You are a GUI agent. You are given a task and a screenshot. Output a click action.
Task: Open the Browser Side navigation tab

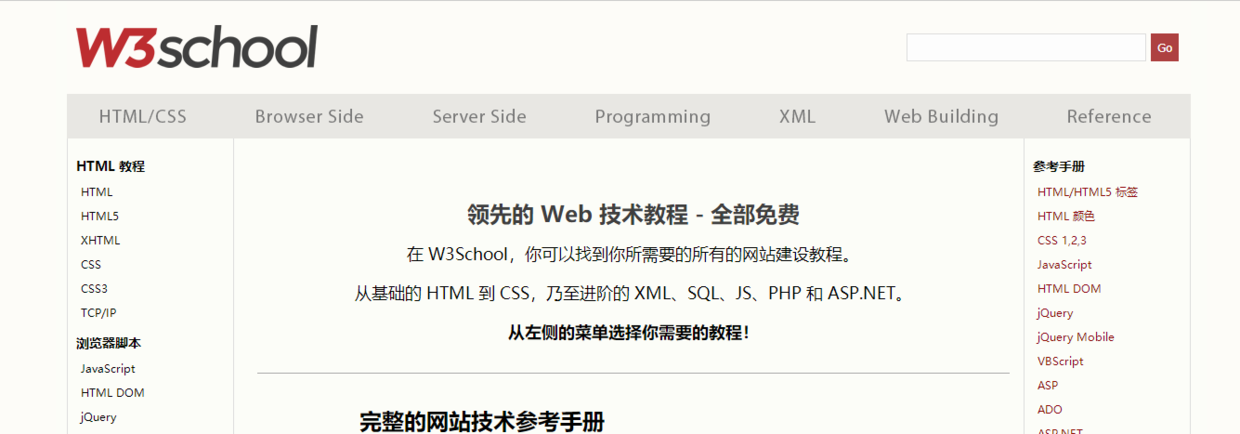tap(309, 116)
